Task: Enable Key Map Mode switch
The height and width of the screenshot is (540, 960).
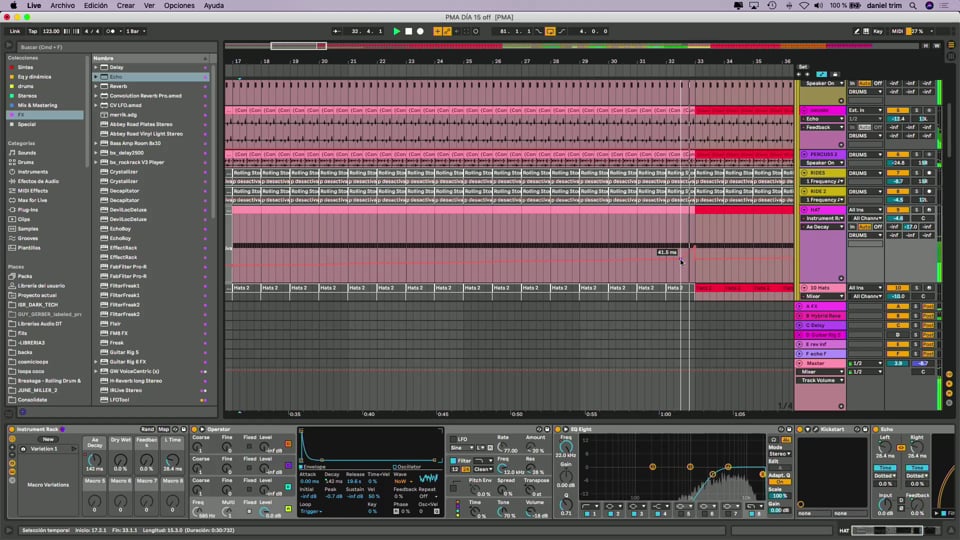Action: tap(878, 31)
